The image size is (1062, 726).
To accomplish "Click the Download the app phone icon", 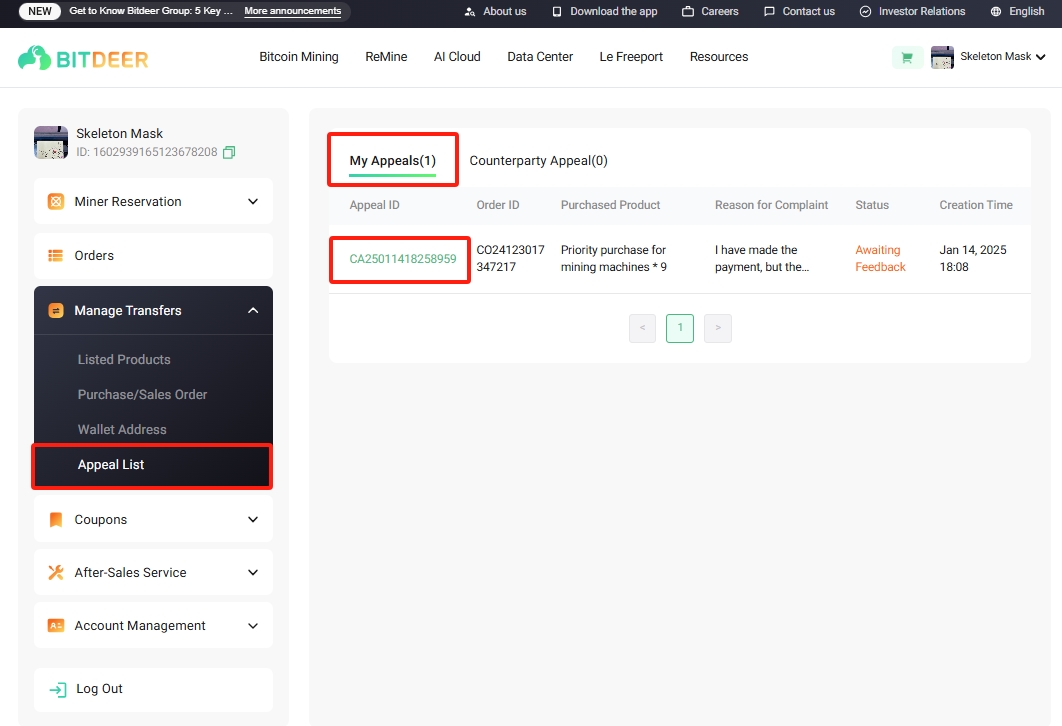I will click(x=557, y=12).
